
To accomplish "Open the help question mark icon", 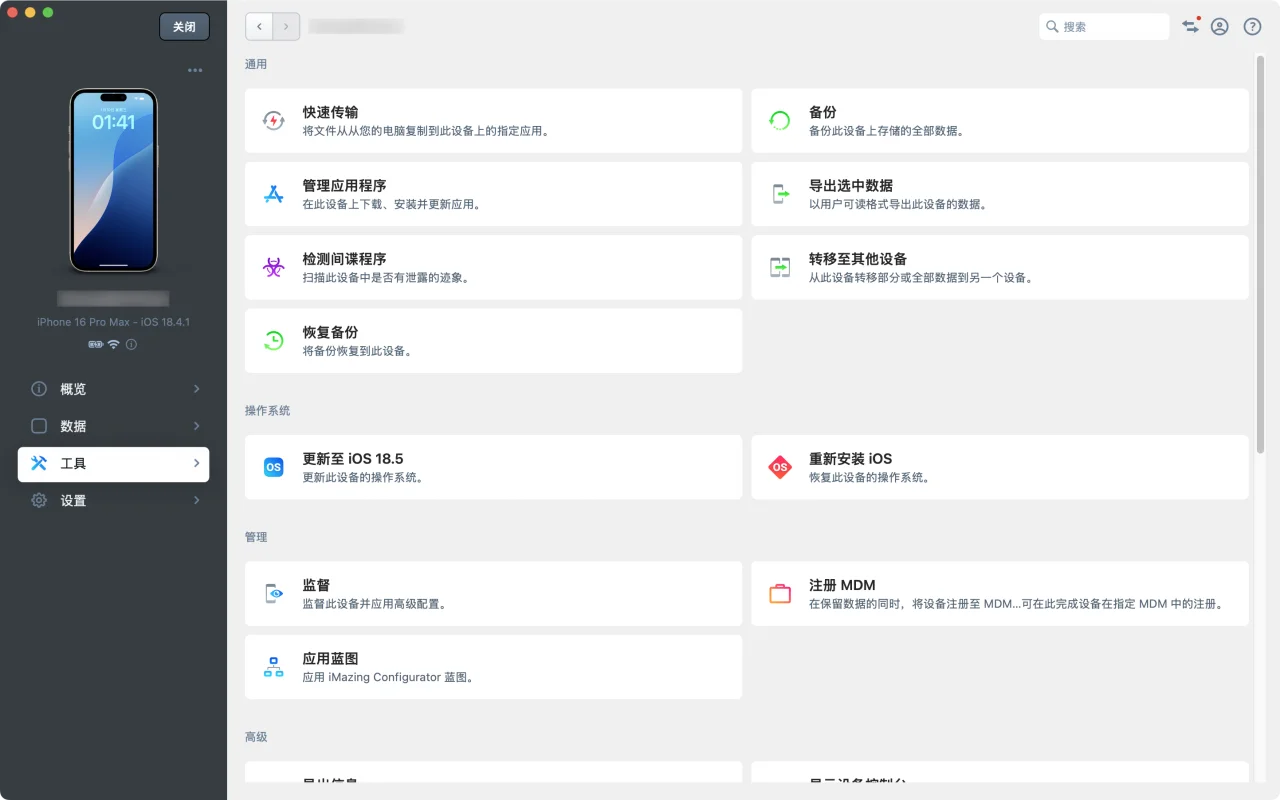I will click(1252, 27).
